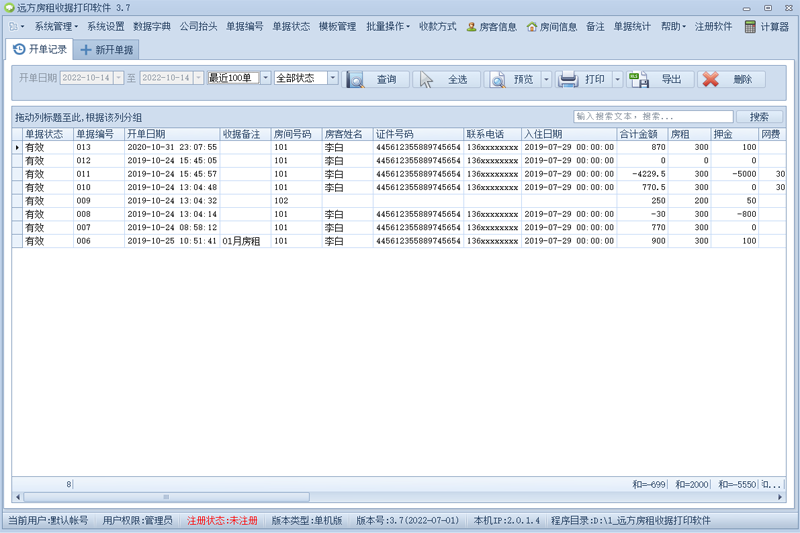Screen dimensions: 800x533
Task: Click the 搜索 button
Action: coord(759,117)
